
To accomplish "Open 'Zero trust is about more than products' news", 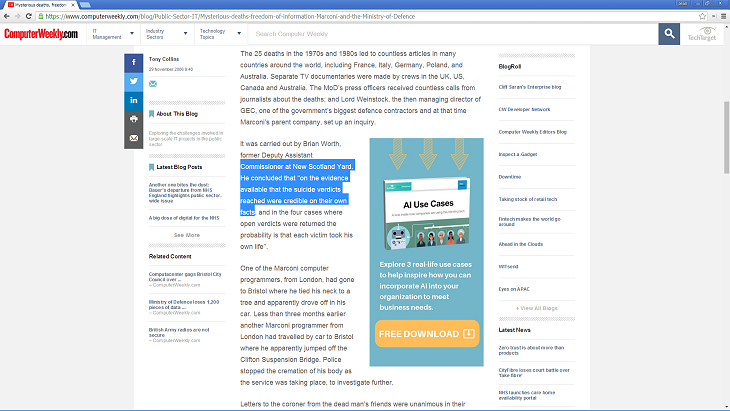I will point(531,350).
